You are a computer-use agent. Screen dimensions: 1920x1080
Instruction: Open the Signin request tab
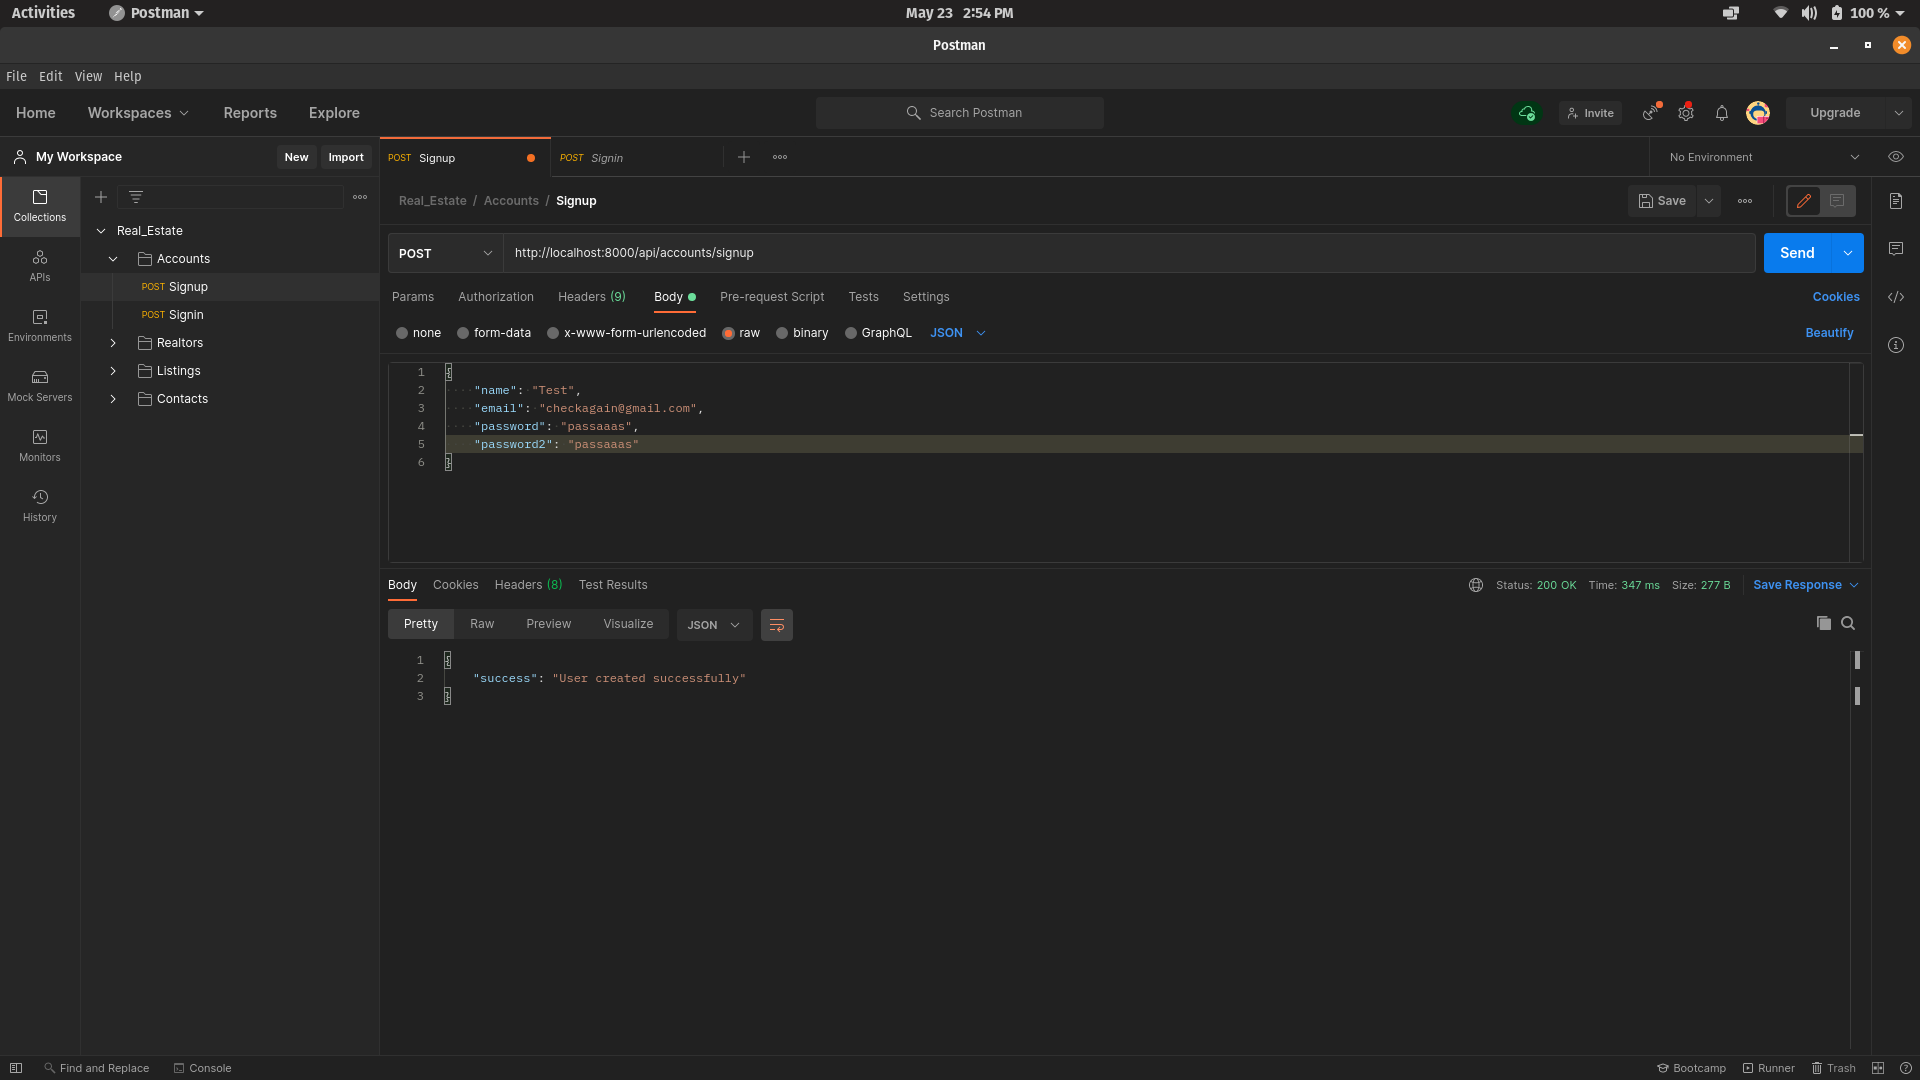(606, 158)
